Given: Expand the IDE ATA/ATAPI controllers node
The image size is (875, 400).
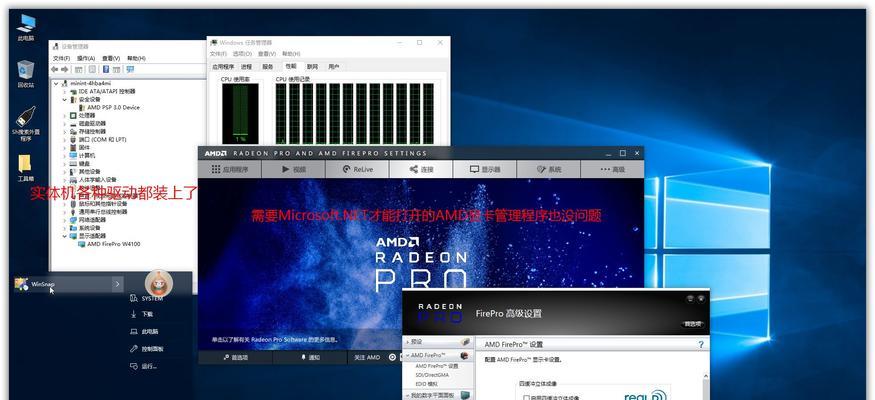Looking at the screenshot, I should click(x=65, y=91).
